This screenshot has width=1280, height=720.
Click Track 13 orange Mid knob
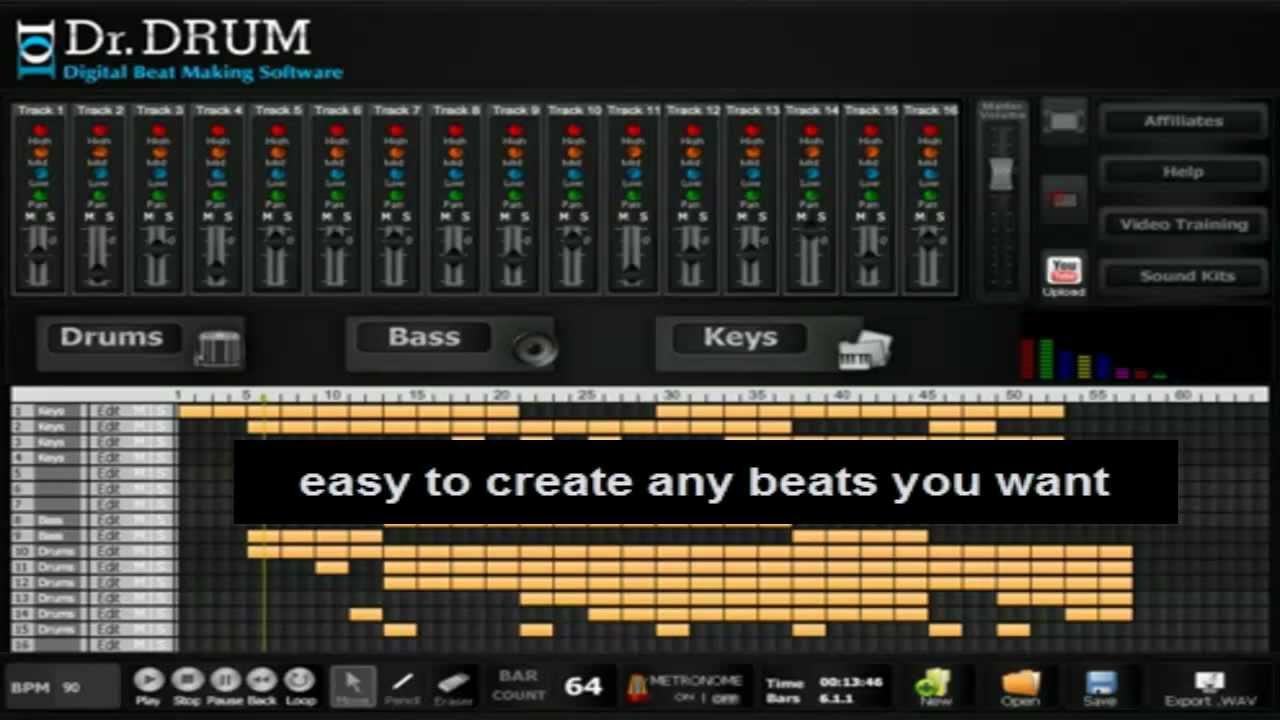click(x=752, y=152)
